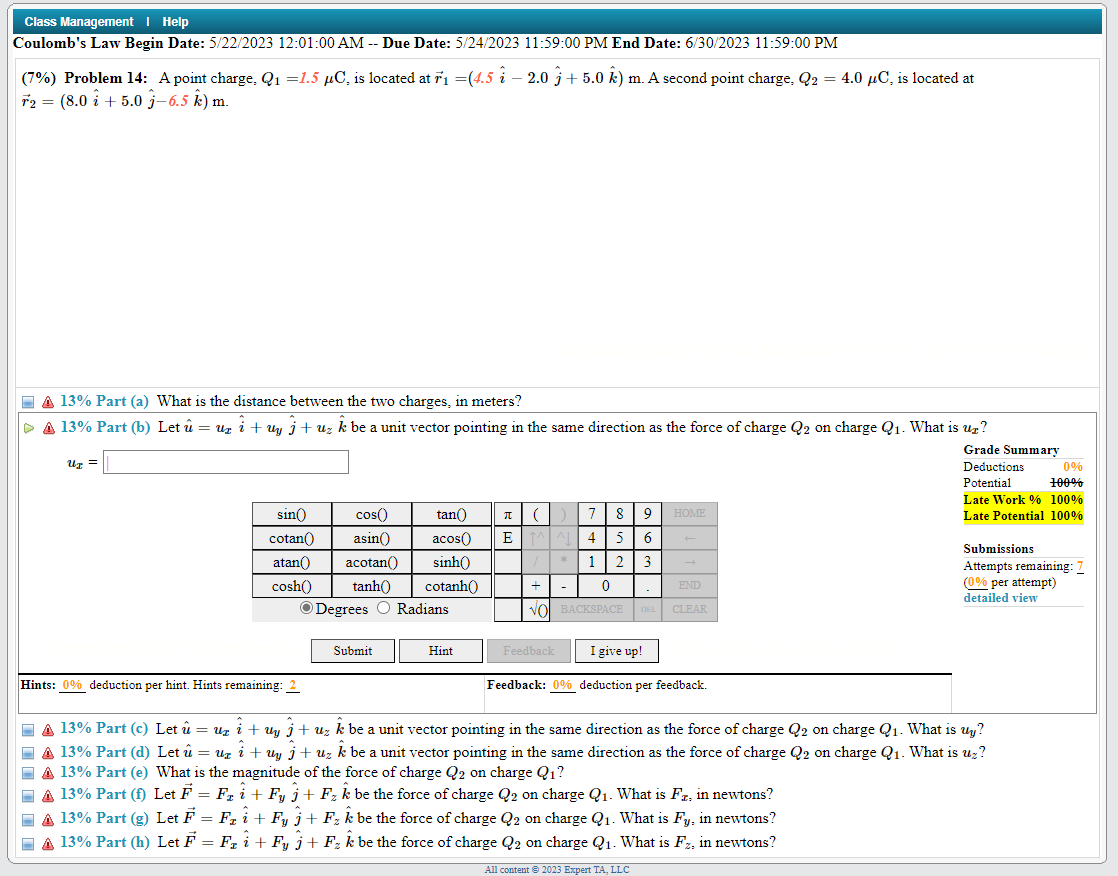Switch to Radians mode
Image resolution: width=1118 pixels, height=876 pixels.
pyautogui.click(x=384, y=608)
